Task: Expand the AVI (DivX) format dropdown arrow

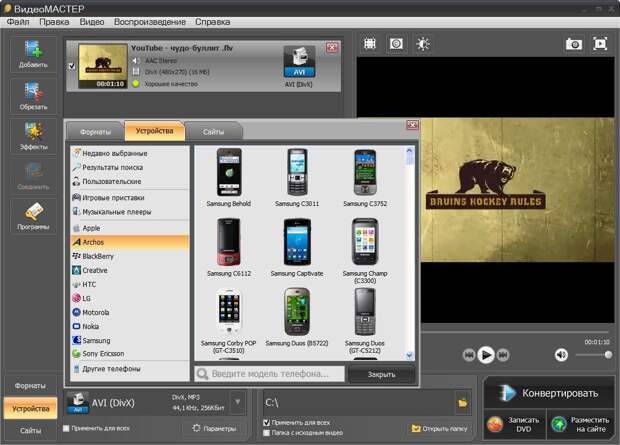Action: pos(237,402)
